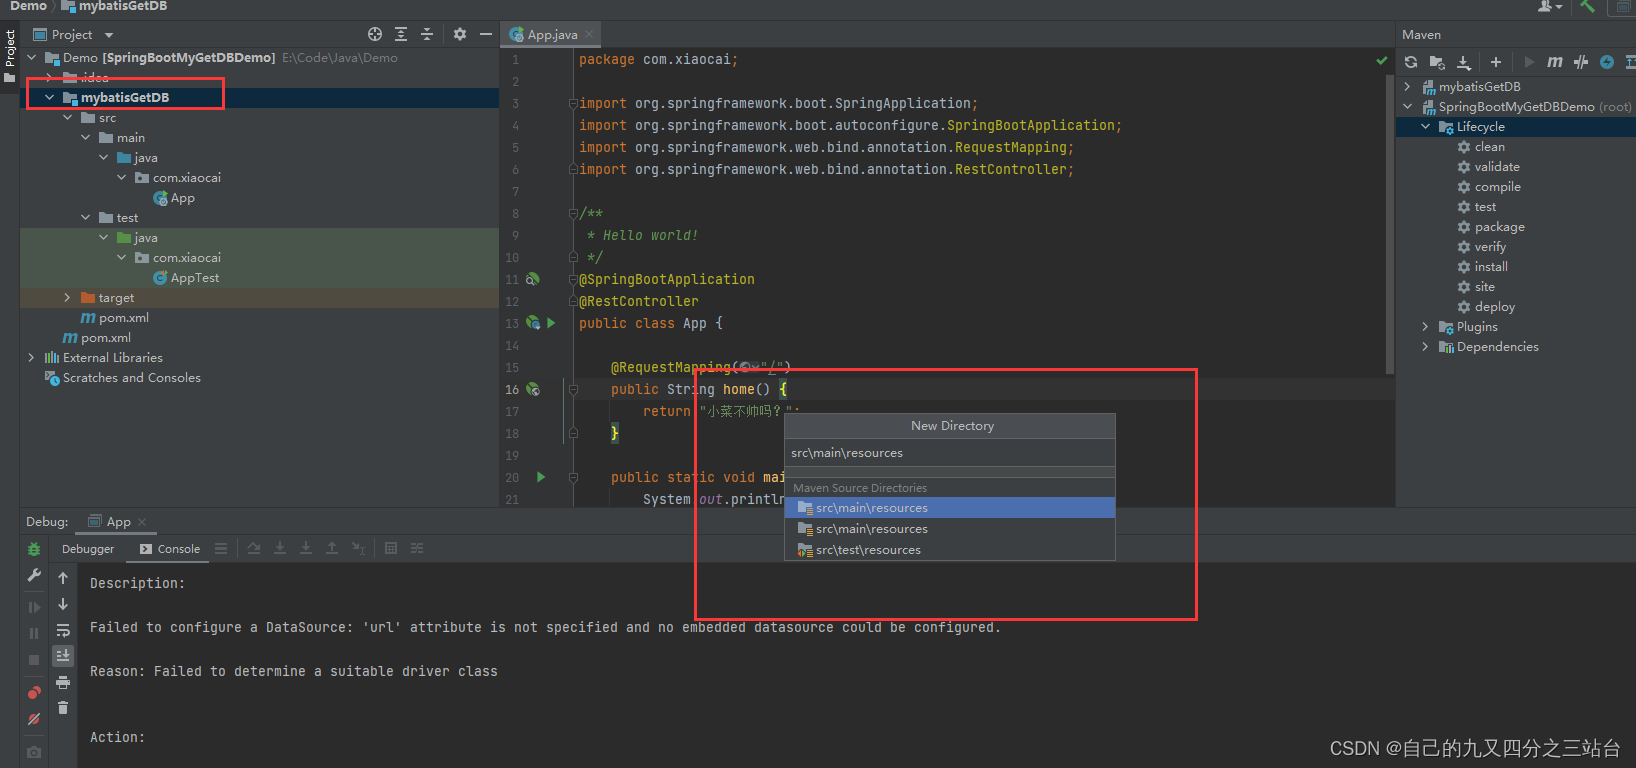Toggle mute breakpoints
The width and height of the screenshot is (1636, 768).
(34, 718)
